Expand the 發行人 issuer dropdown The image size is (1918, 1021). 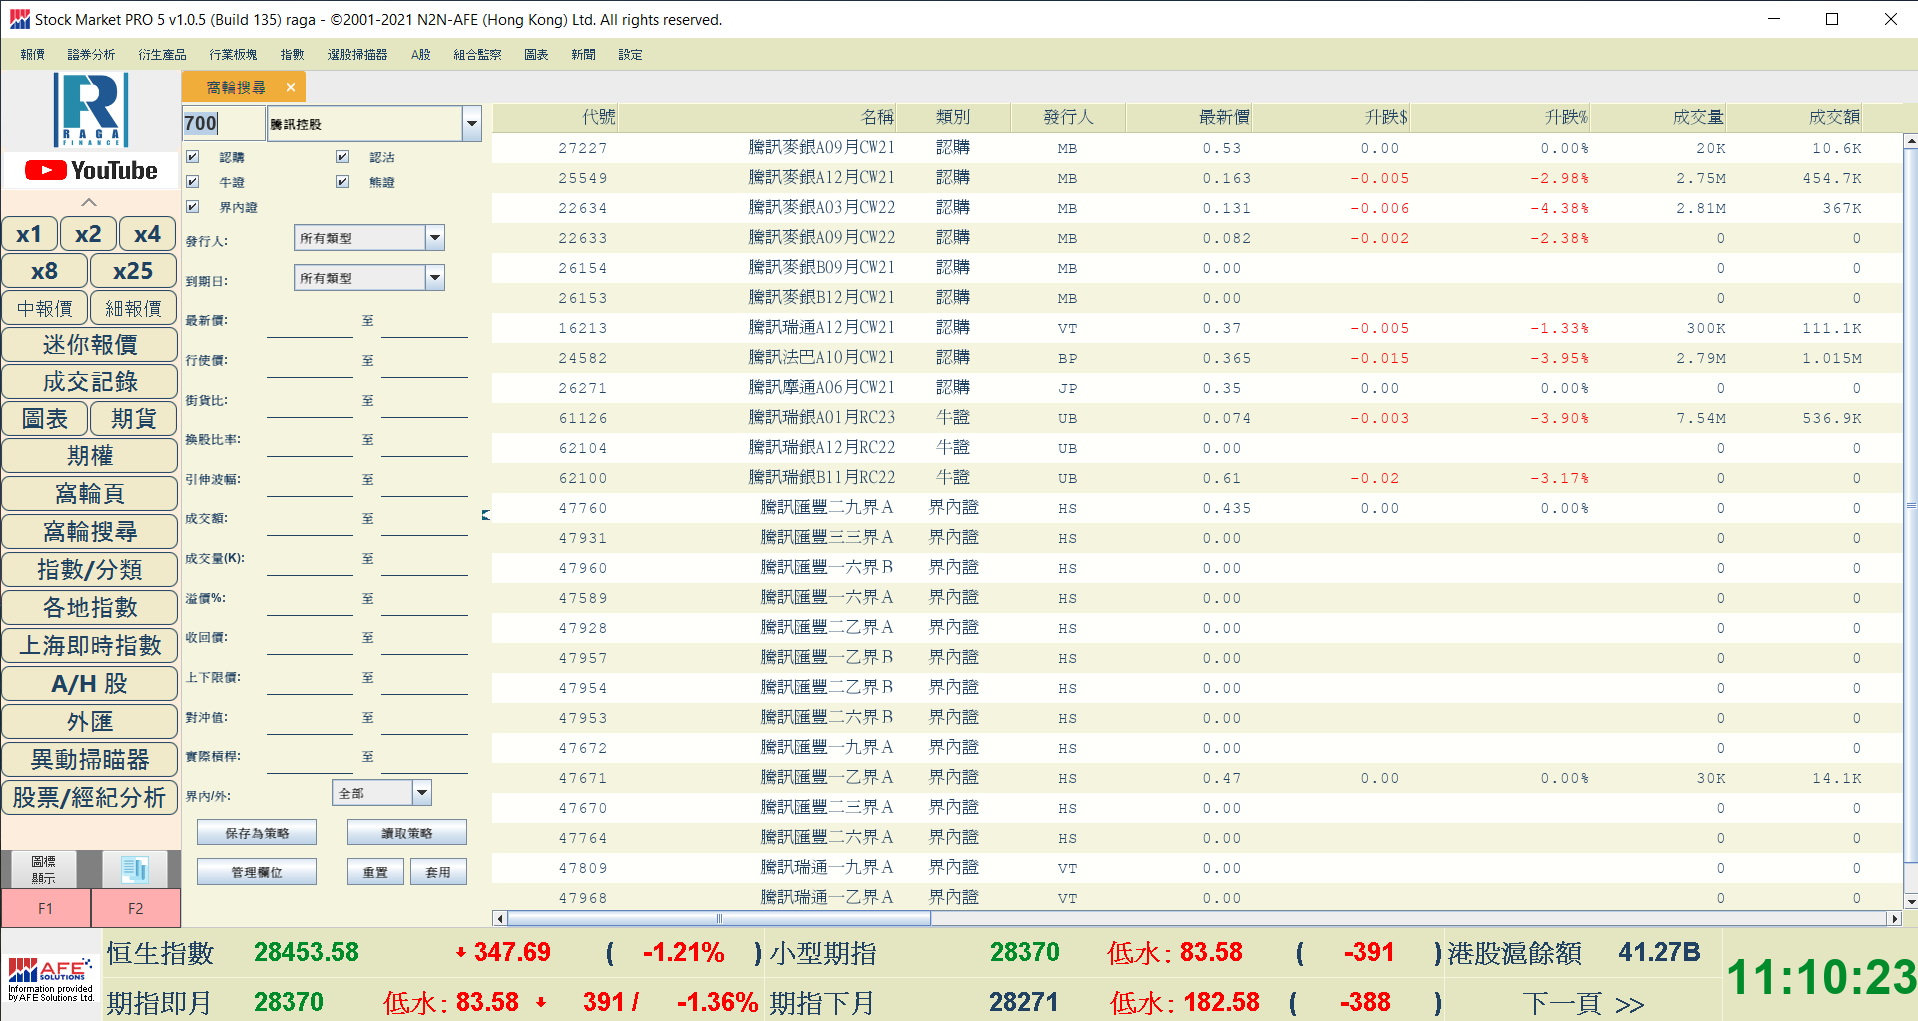click(x=434, y=238)
